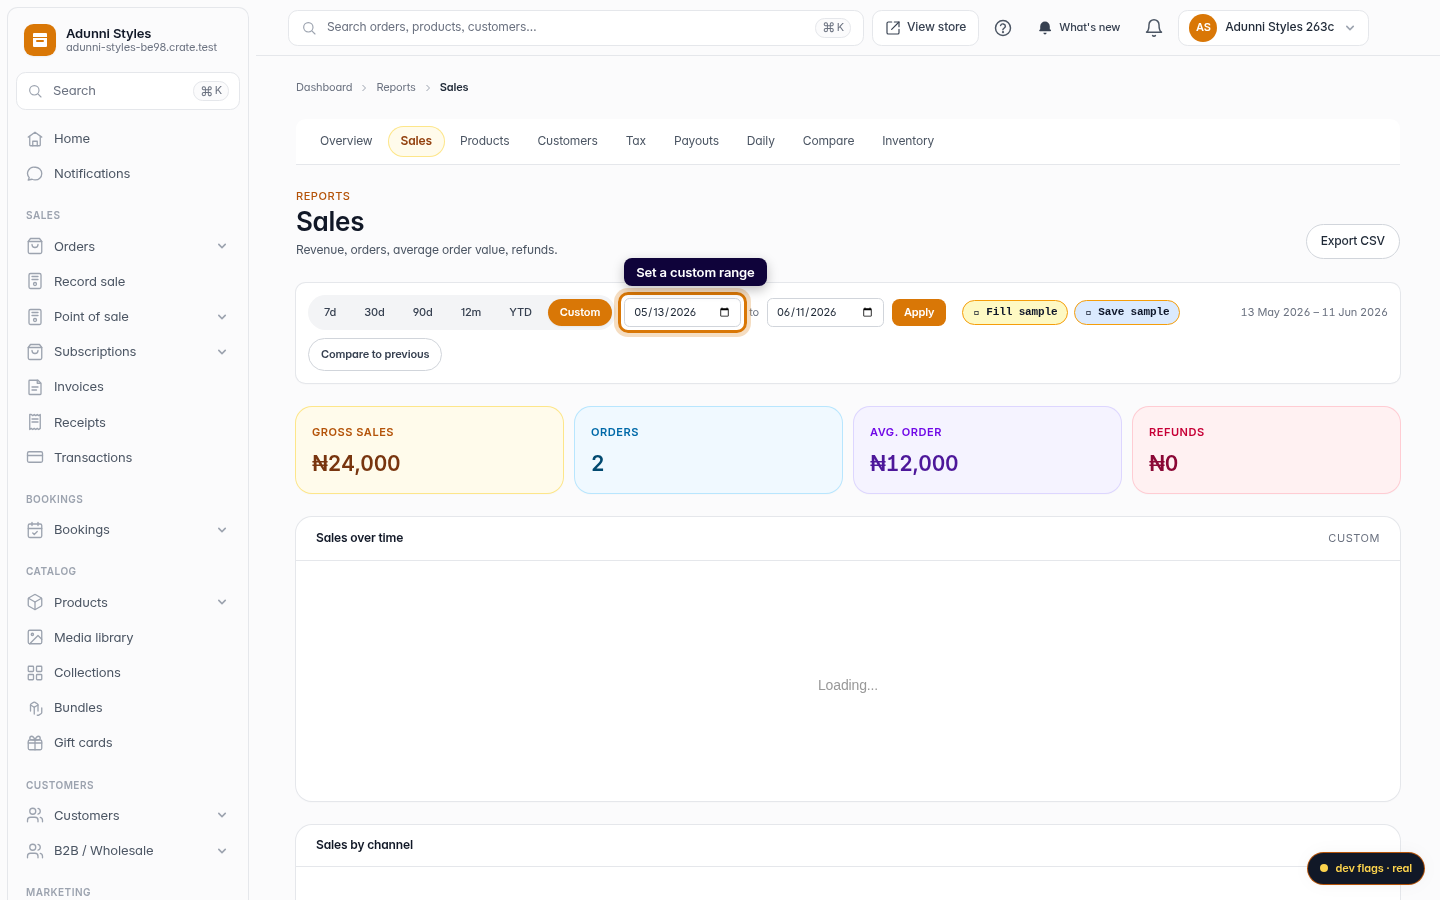This screenshot has width=1440, height=900.
Task: Select the 7d range option
Action: [x=330, y=313]
